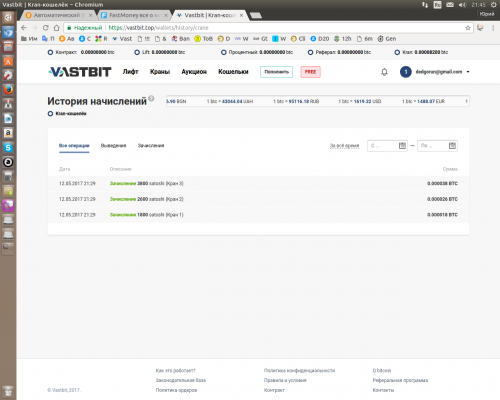Switch to Все операции tab
Image resolution: width=500 pixels, height=400 pixels.
click(74, 146)
